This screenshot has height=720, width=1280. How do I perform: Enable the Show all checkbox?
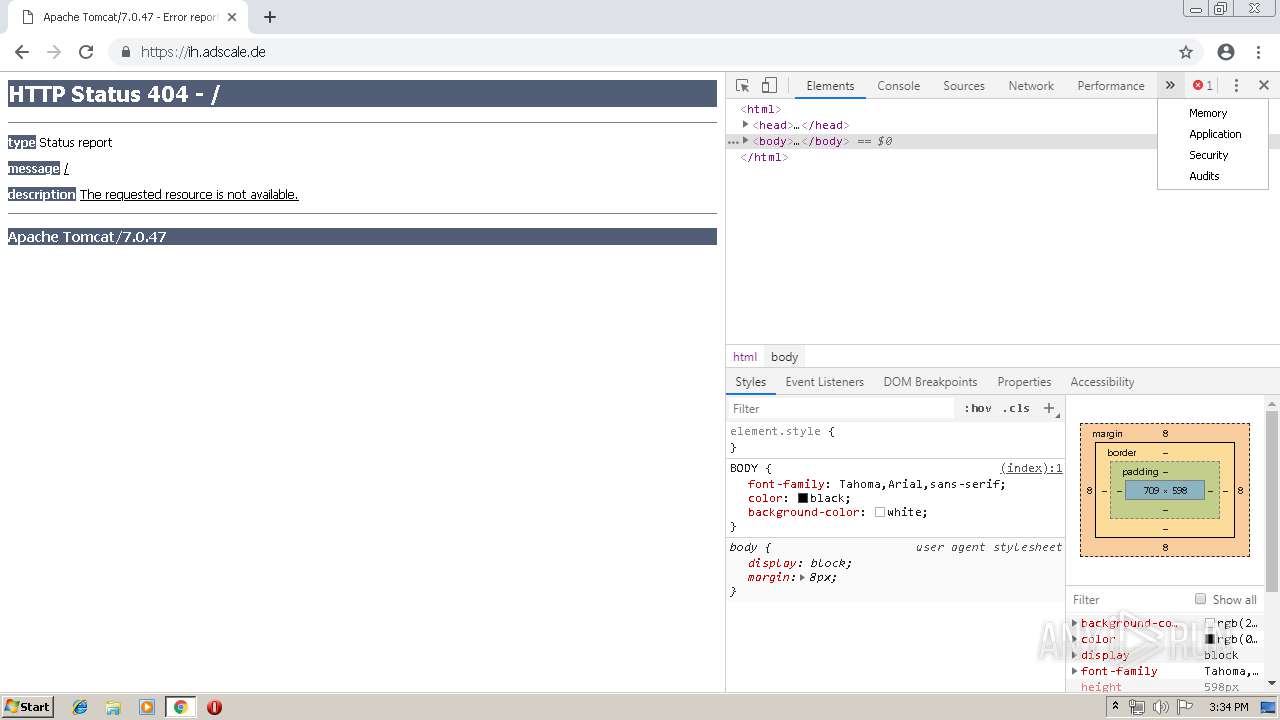1200,599
